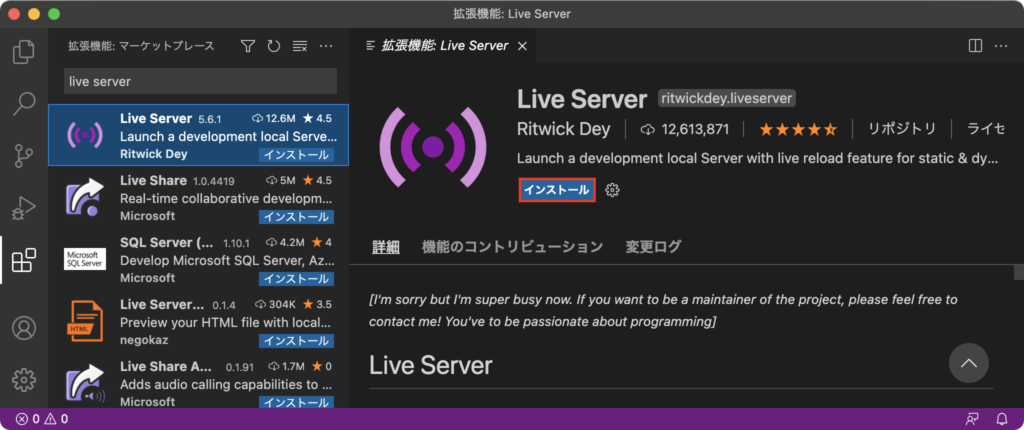Select the Live Share extension entry
1024x430 pixels.
point(199,196)
